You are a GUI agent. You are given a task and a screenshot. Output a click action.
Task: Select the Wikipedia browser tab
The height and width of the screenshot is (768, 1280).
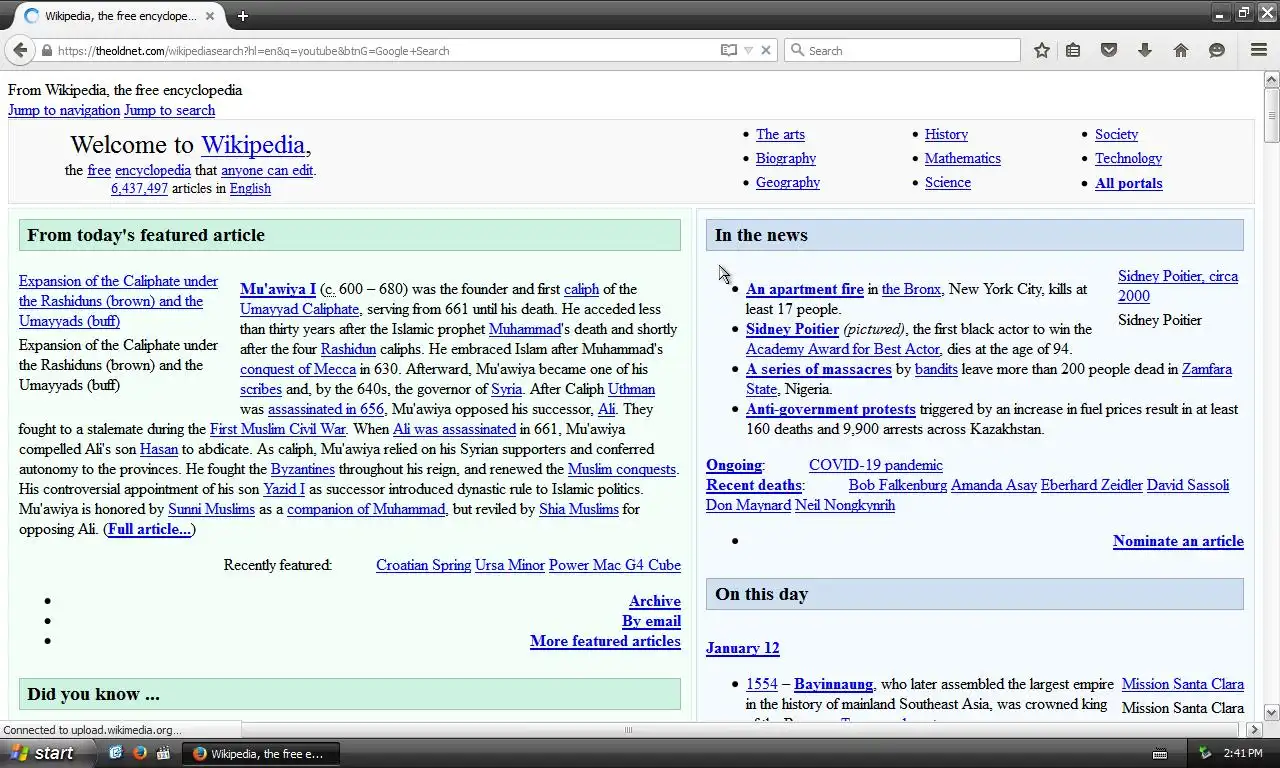[120, 16]
